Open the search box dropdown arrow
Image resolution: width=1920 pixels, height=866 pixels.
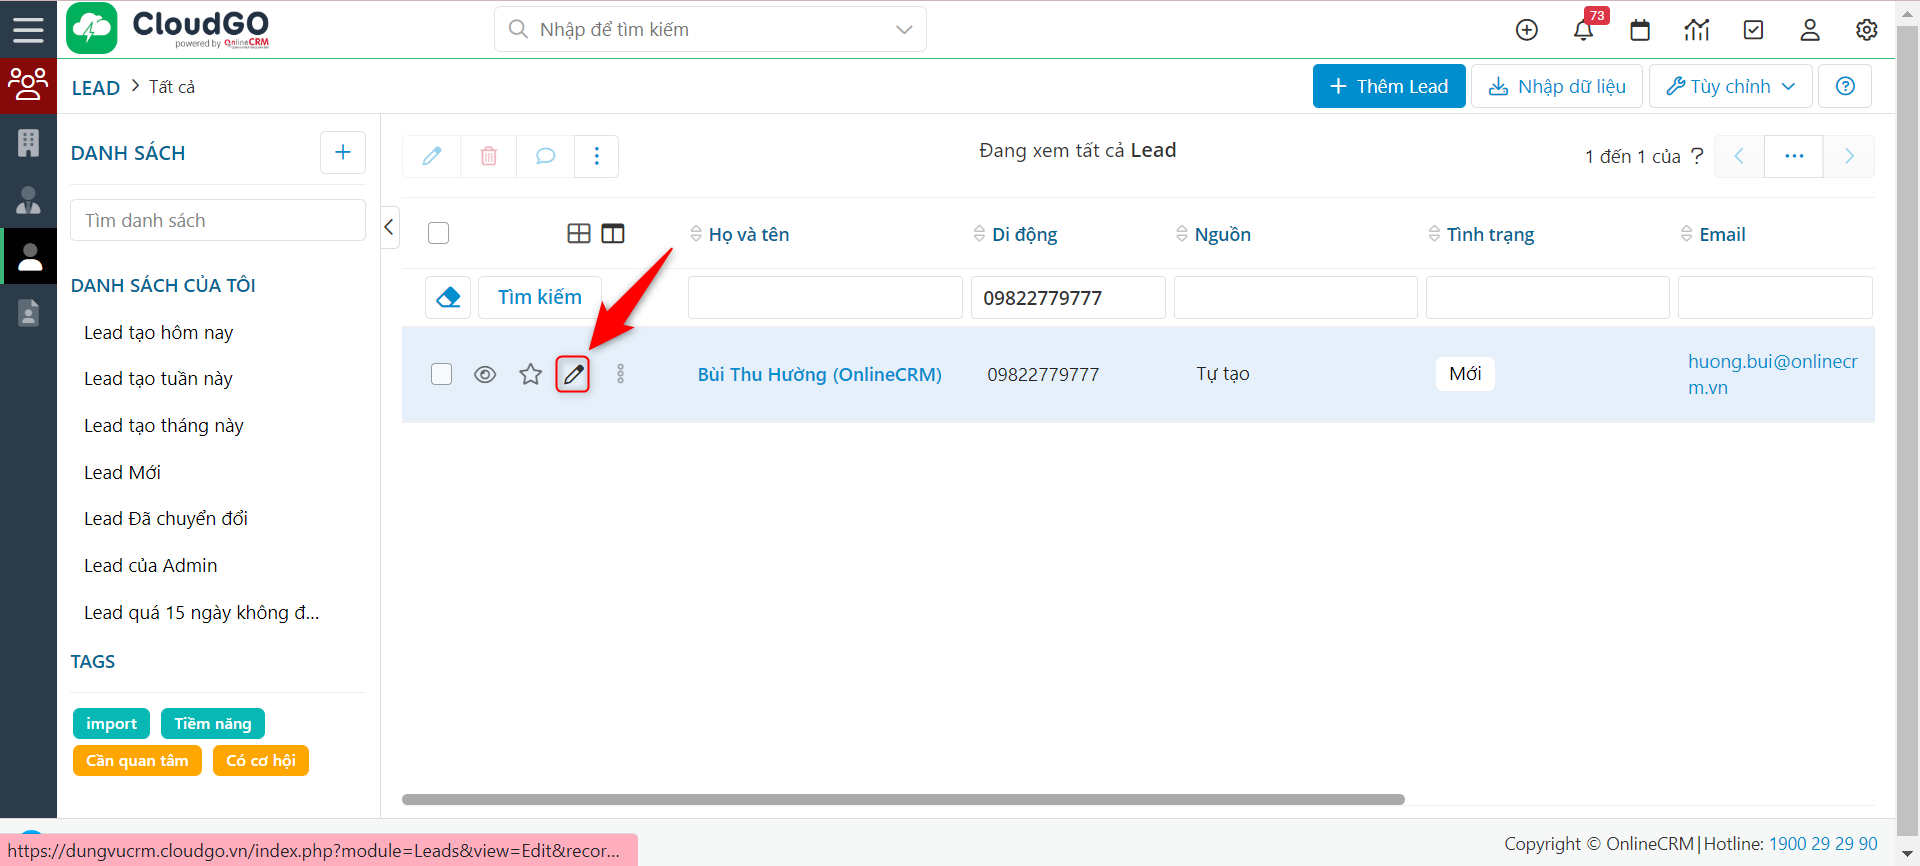click(904, 30)
